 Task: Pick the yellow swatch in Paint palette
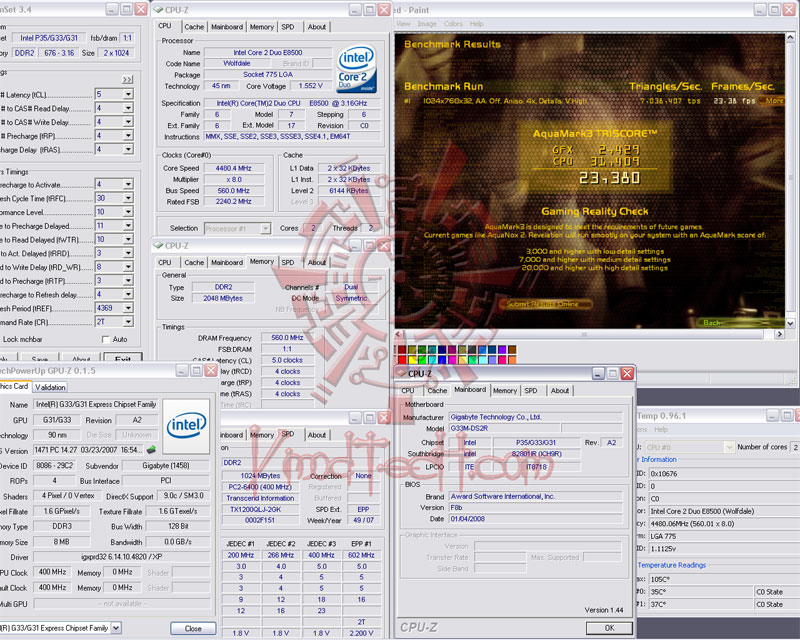[412, 360]
